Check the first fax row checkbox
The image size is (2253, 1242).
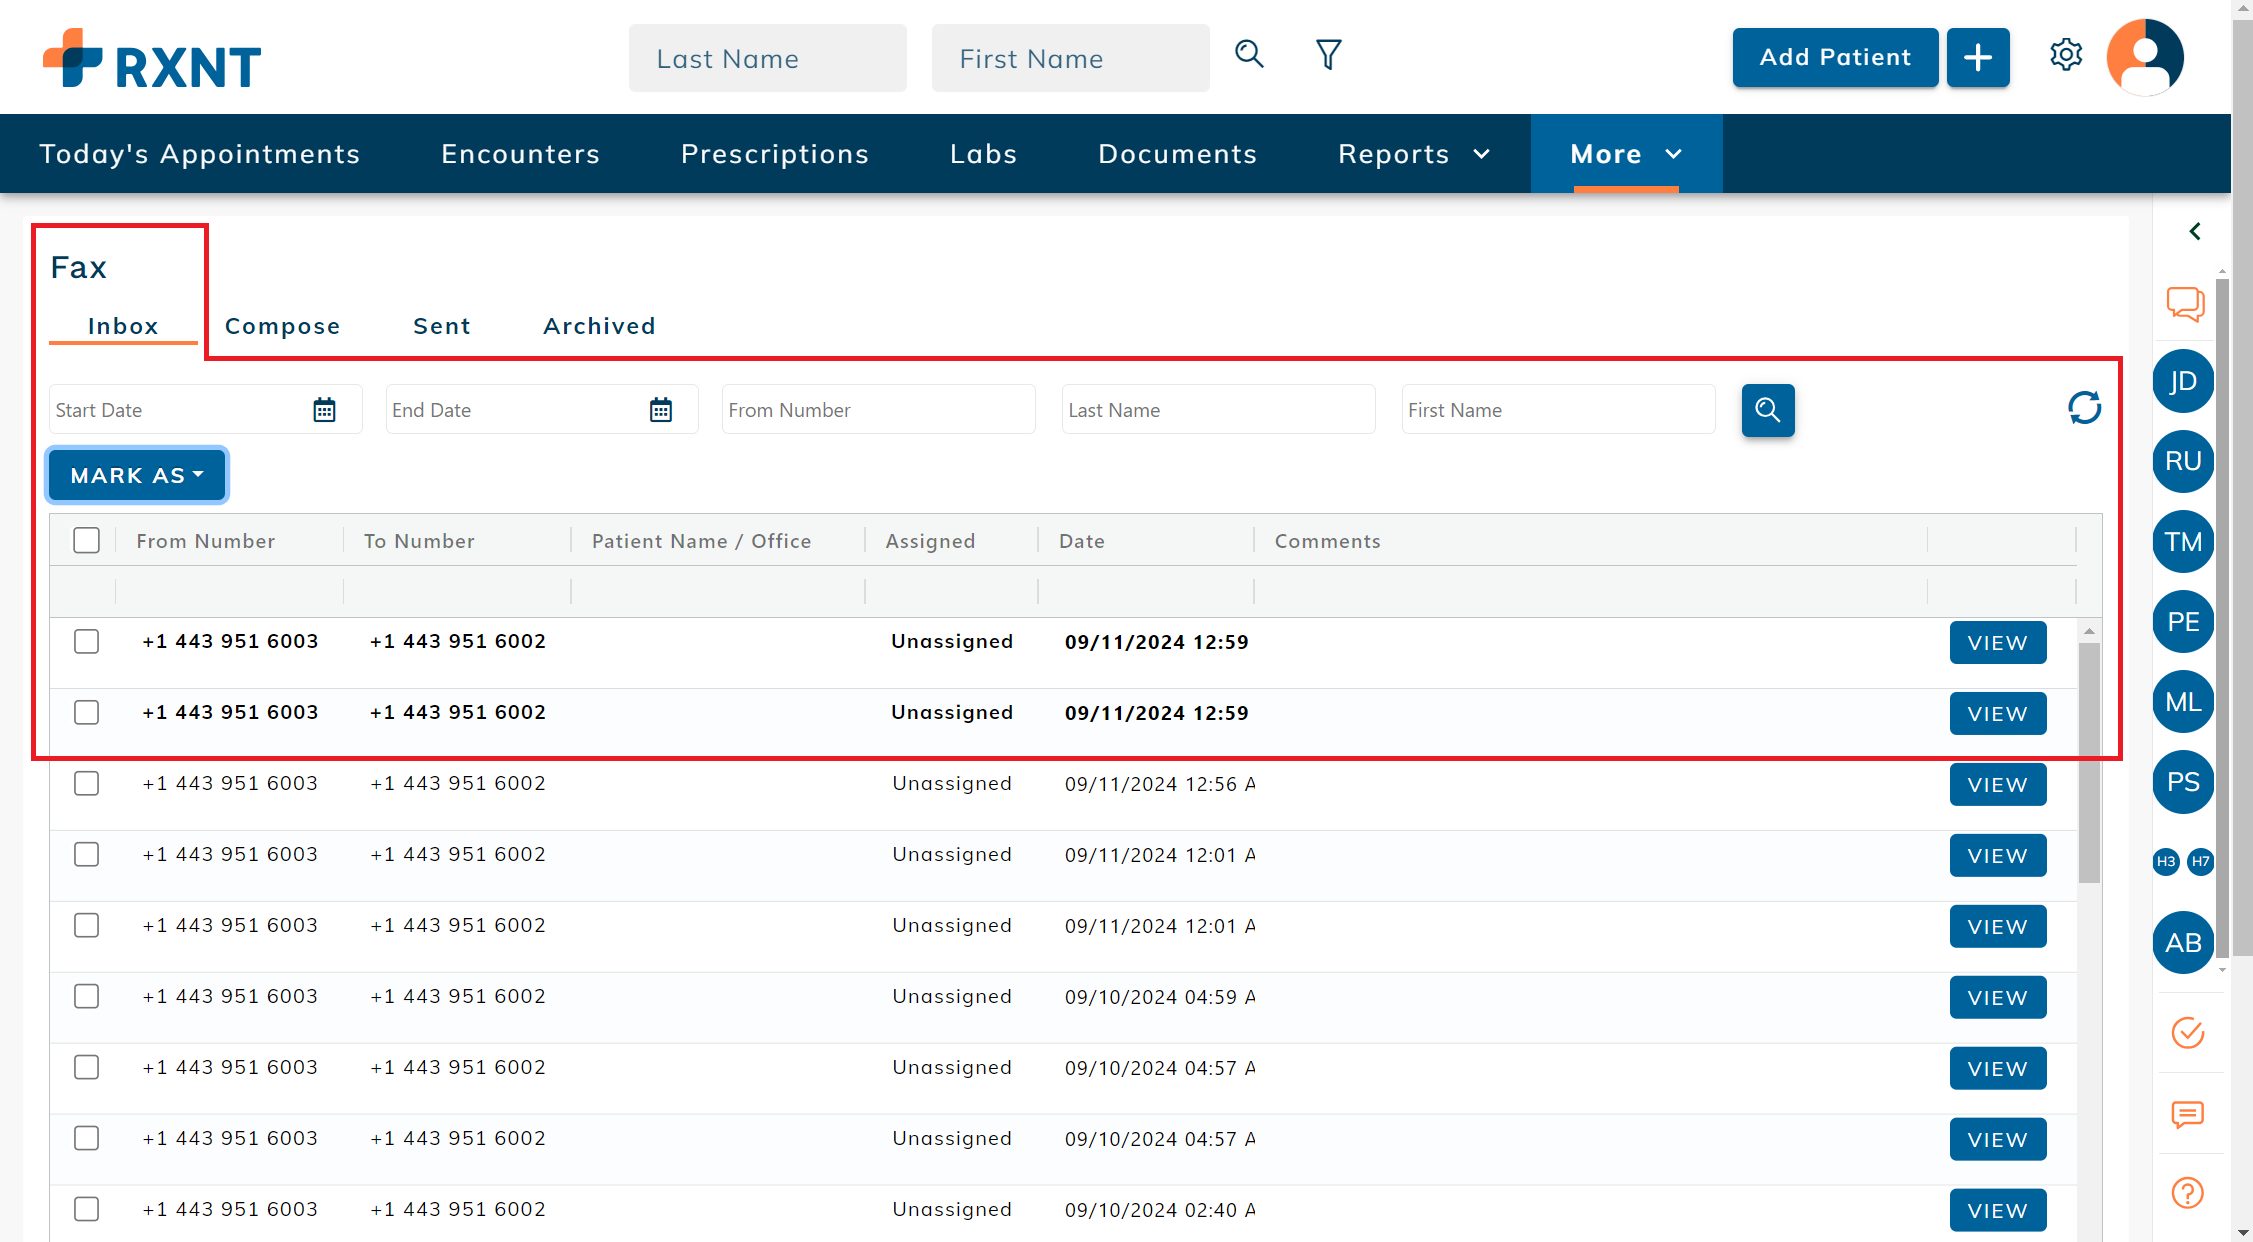click(87, 641)
